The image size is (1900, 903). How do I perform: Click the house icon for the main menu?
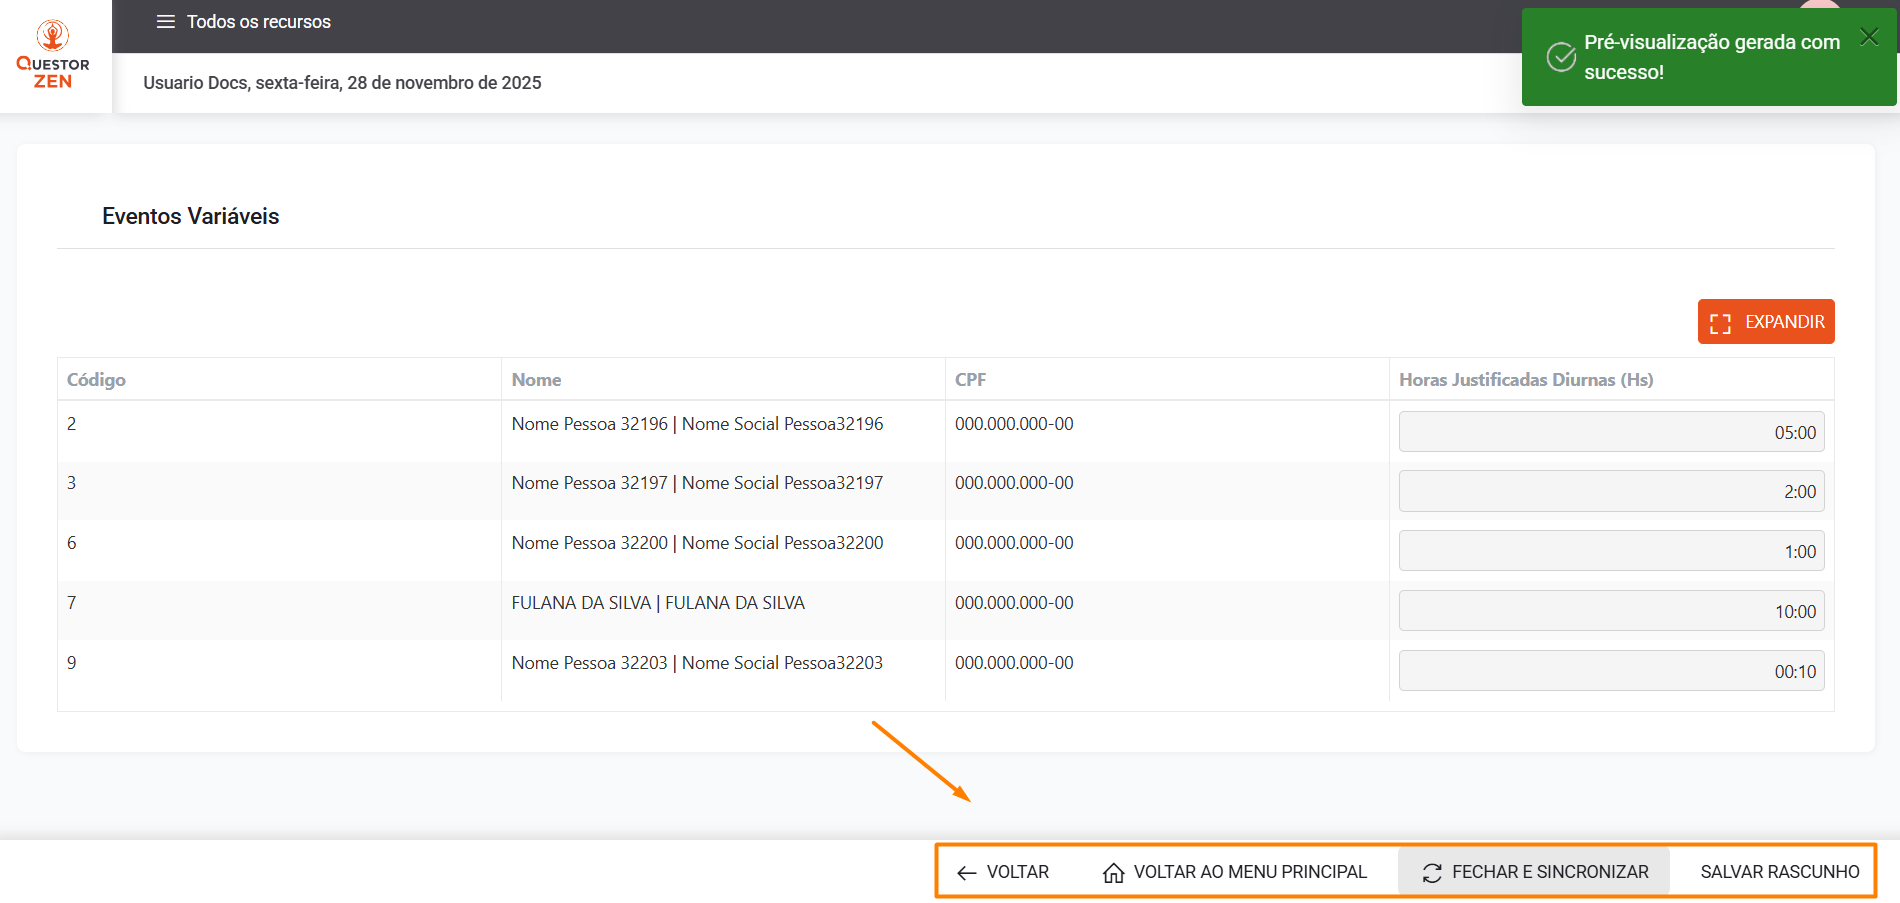point(1113,873)
